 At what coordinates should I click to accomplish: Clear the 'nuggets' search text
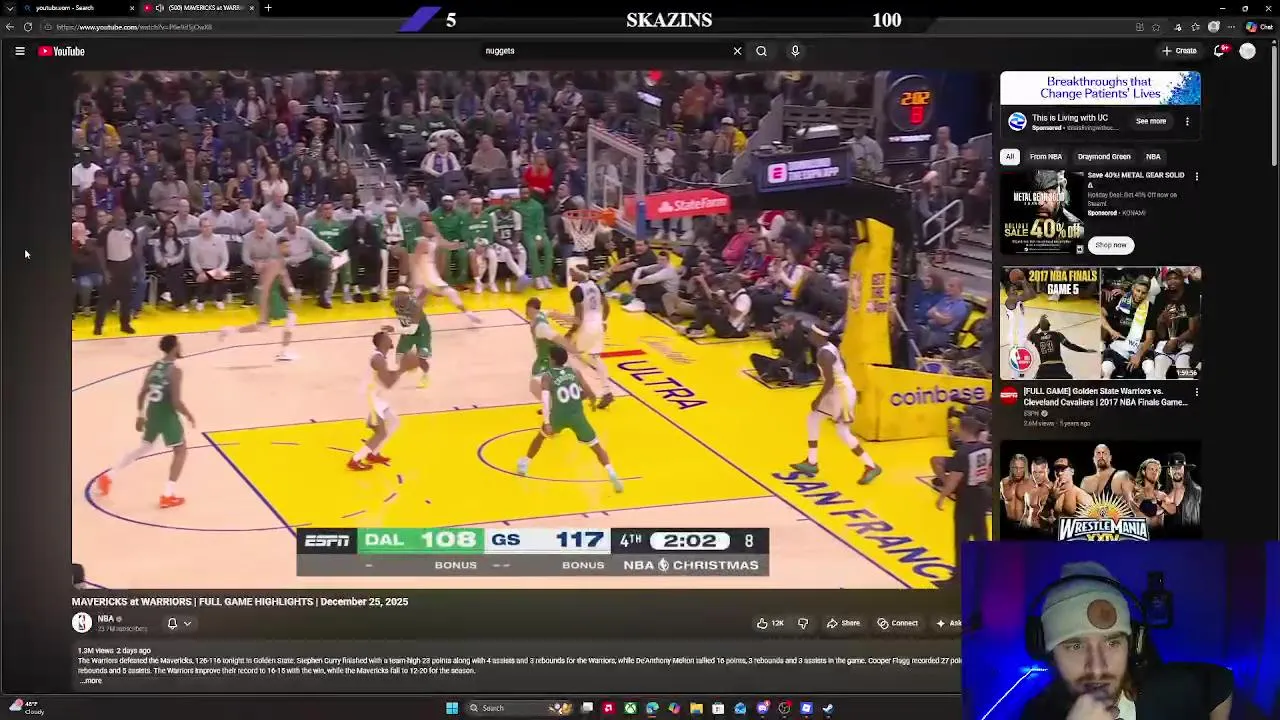point(738,51)
